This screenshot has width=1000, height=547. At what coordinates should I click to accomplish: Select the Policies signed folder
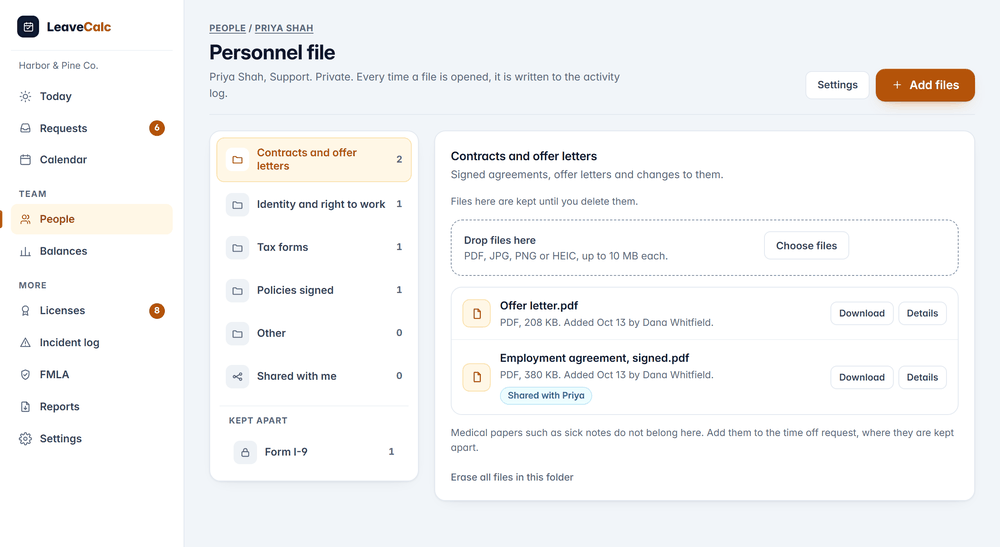(x=314, y=291)
